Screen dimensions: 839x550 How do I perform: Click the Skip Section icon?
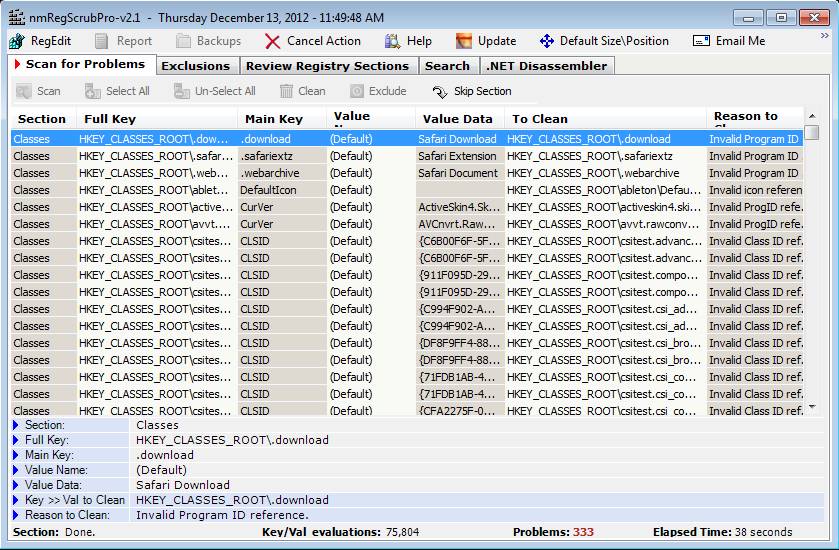(x=440, y=91)
